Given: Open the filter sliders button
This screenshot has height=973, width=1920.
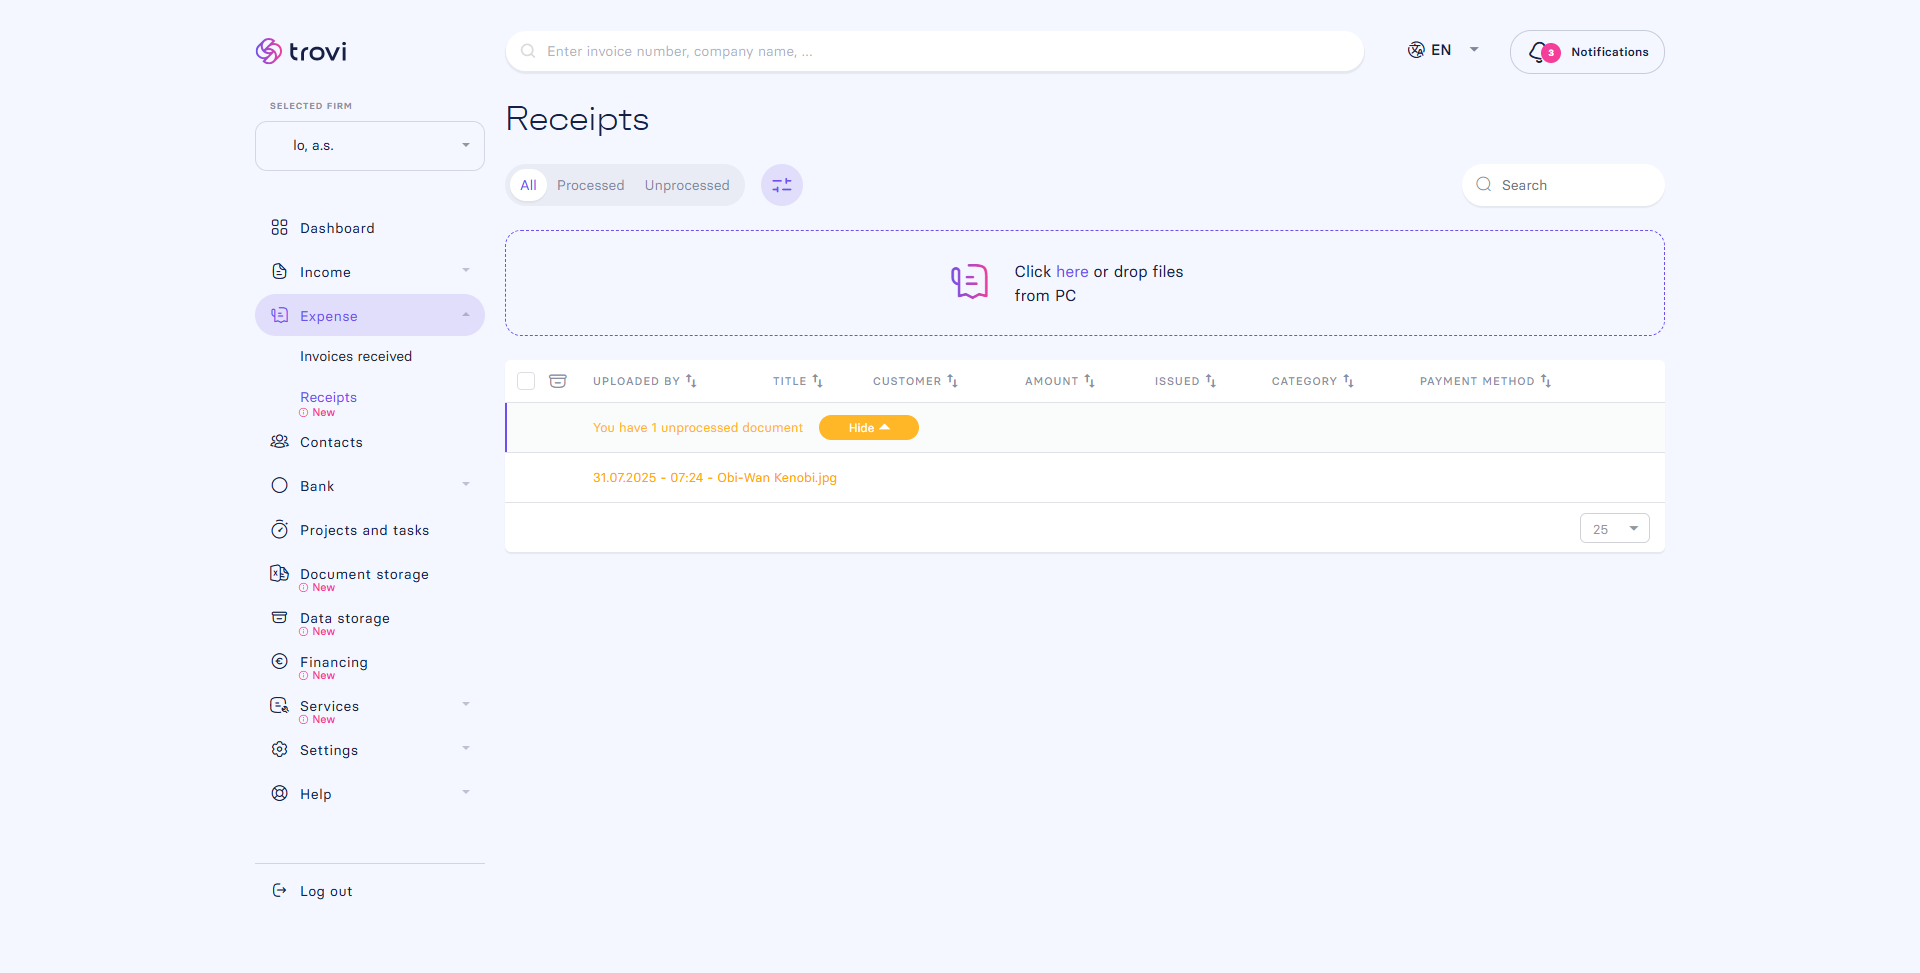Looking at the screenshot, I should point(782,185).
